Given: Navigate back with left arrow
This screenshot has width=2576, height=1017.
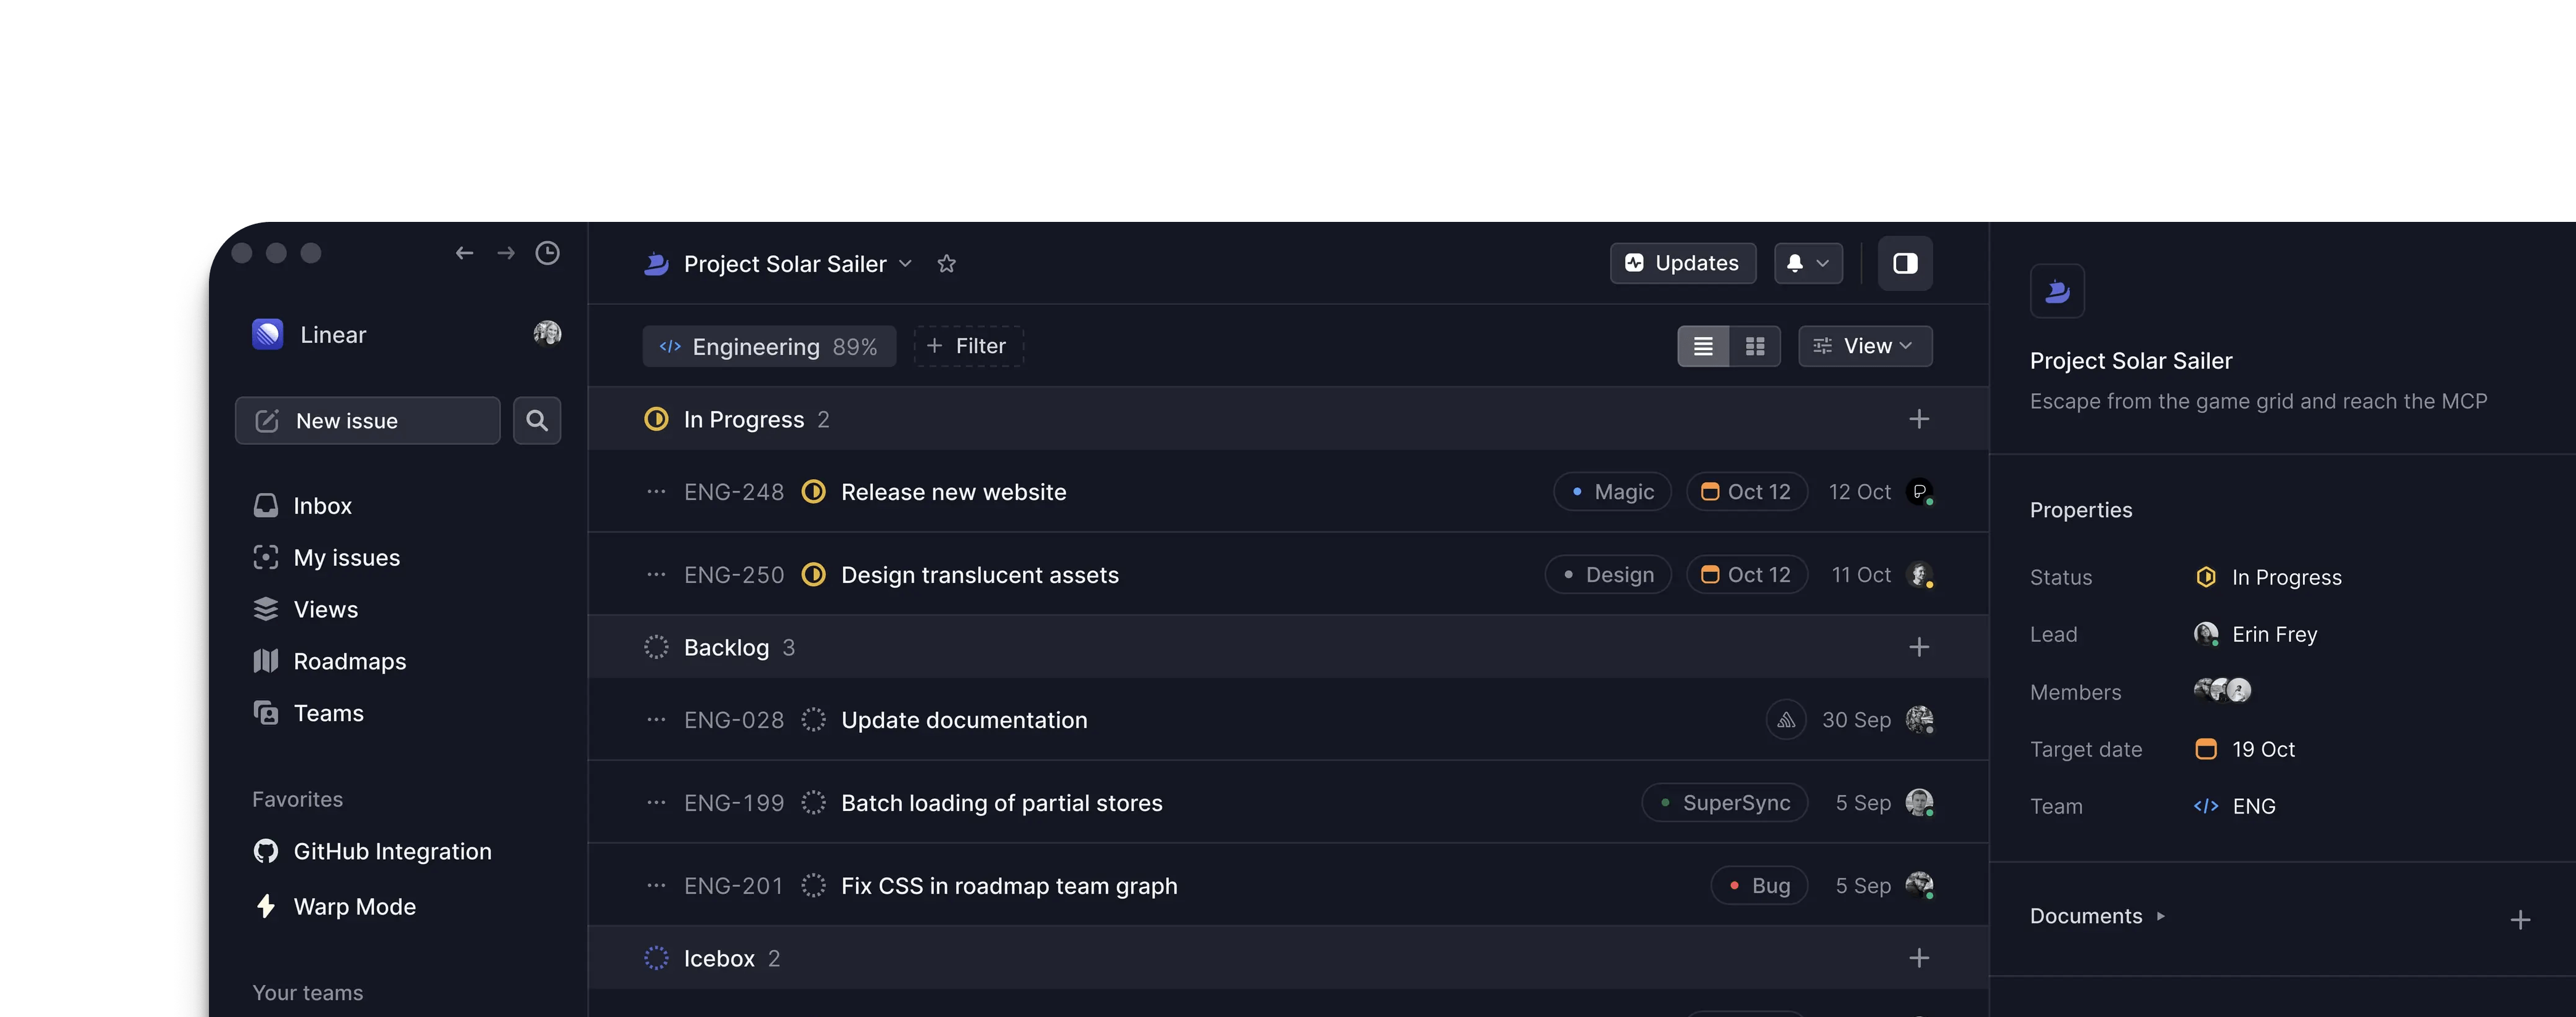Looking at the screenshot, I should point(464,253).
